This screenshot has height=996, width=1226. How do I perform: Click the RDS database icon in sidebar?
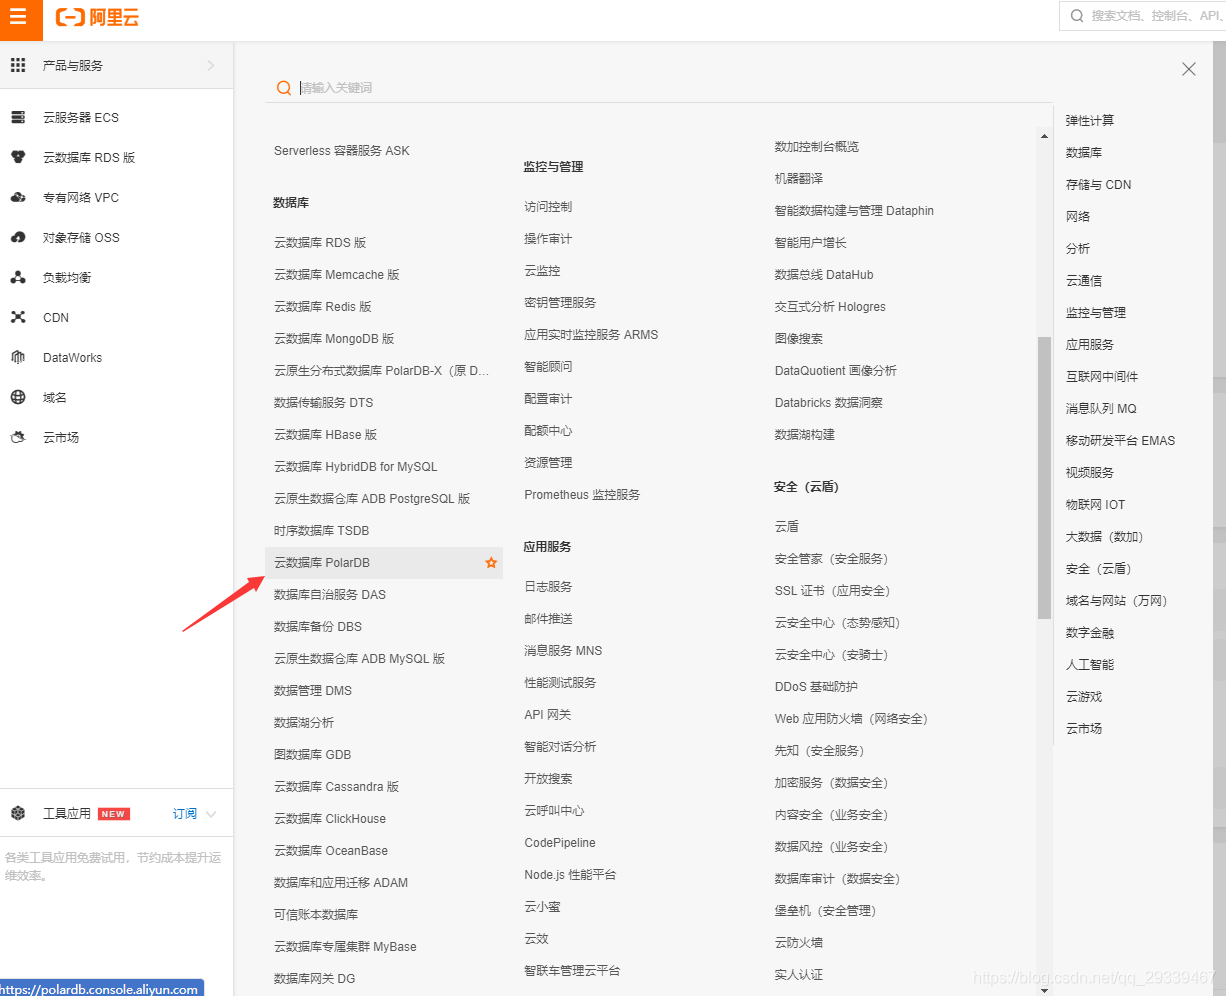tap(18, 157)
